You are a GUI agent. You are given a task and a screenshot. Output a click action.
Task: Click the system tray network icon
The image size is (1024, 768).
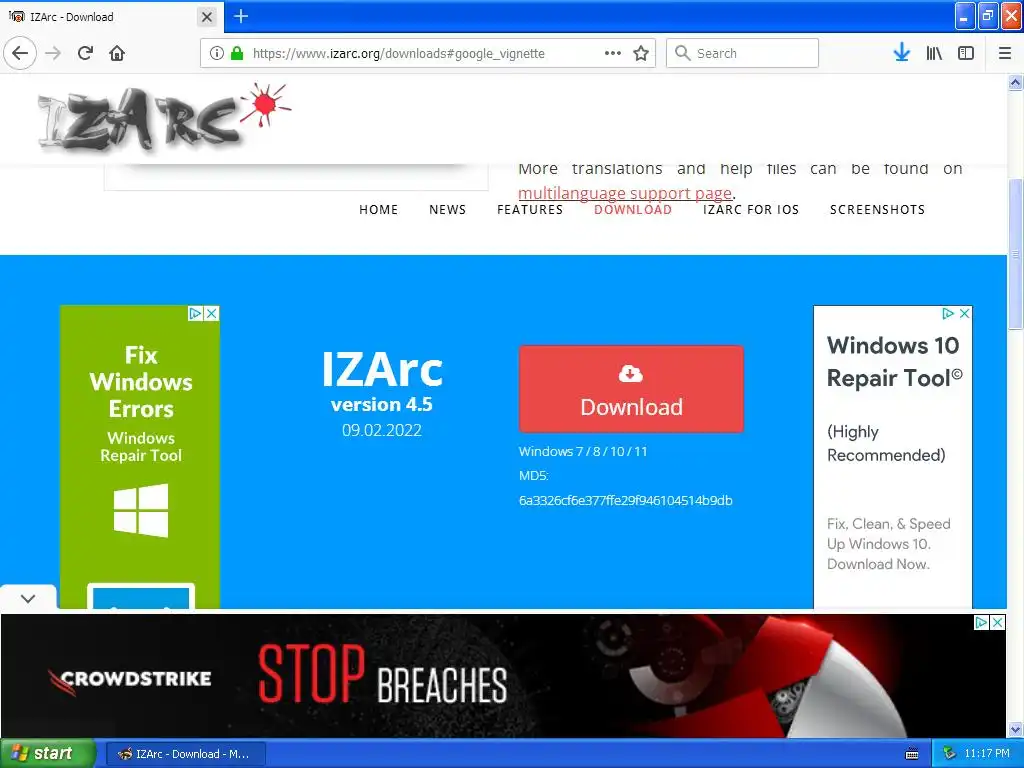[x=950, y=754]
